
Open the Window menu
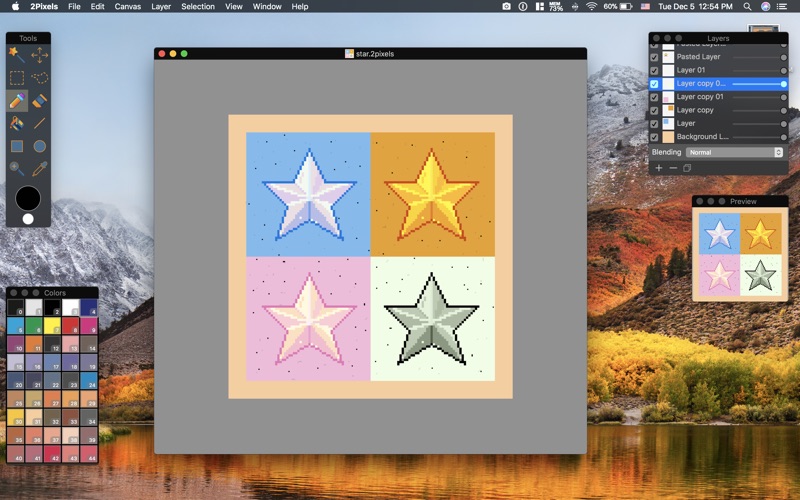267,7
